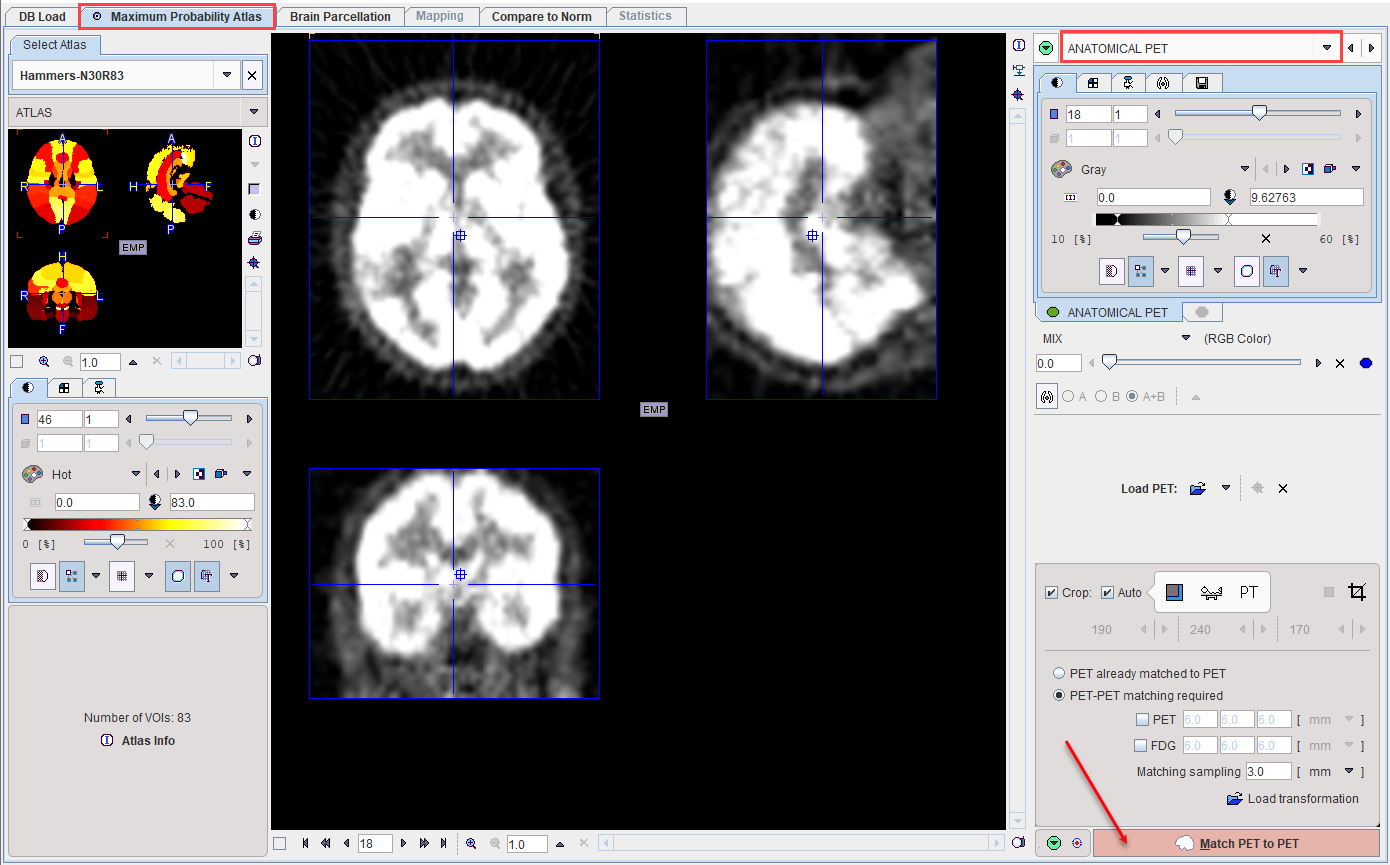Open Atlas Info
1390x865 pixels.
(x=138, y=741)
